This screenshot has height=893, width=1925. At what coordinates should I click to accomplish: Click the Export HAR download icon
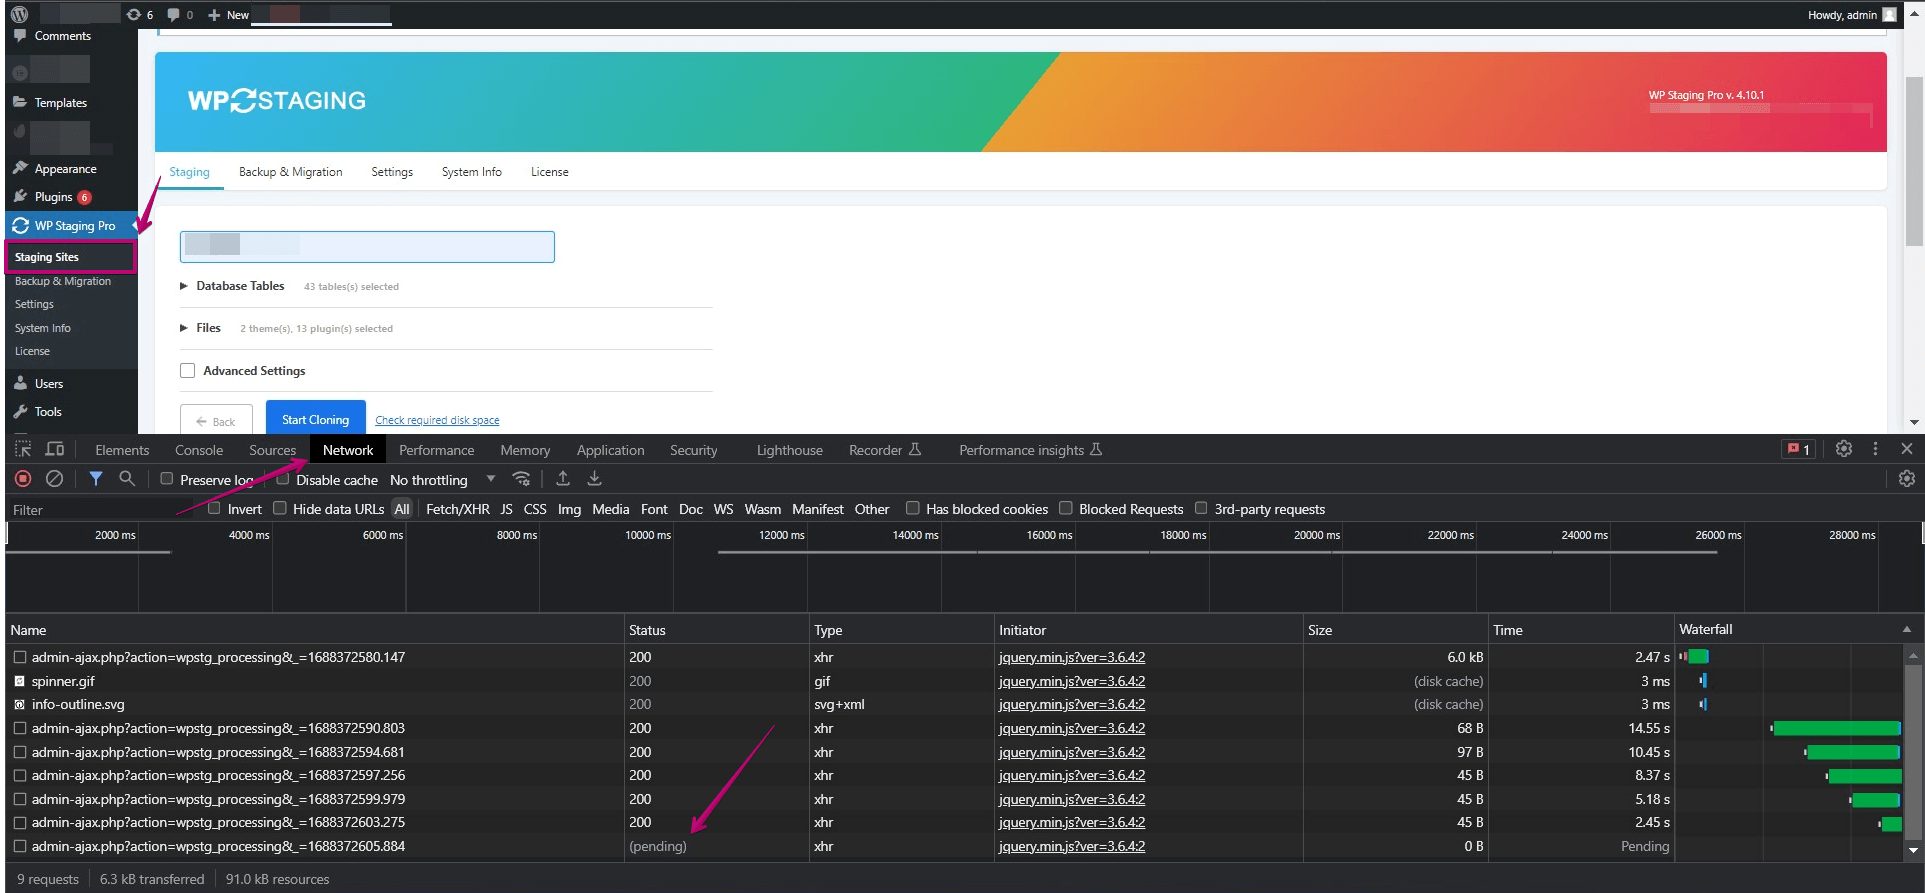(x=594, y=479)
